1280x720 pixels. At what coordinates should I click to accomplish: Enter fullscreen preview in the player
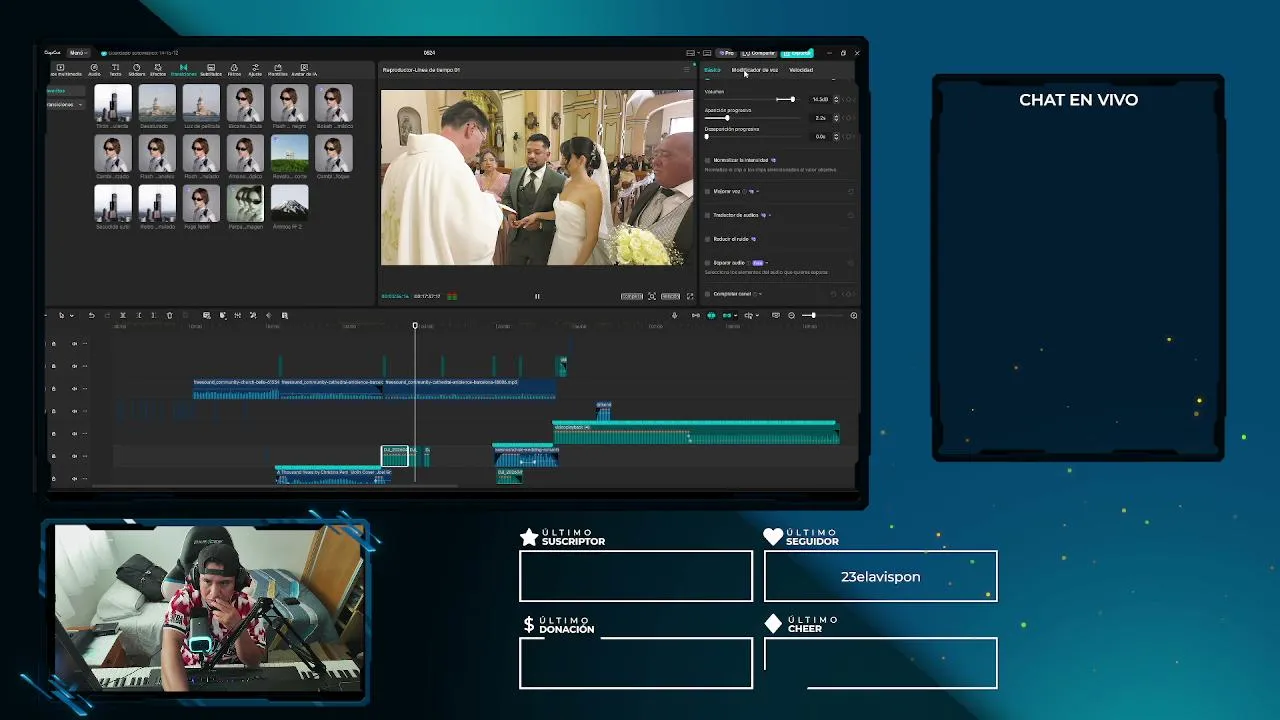pos(689,296)
